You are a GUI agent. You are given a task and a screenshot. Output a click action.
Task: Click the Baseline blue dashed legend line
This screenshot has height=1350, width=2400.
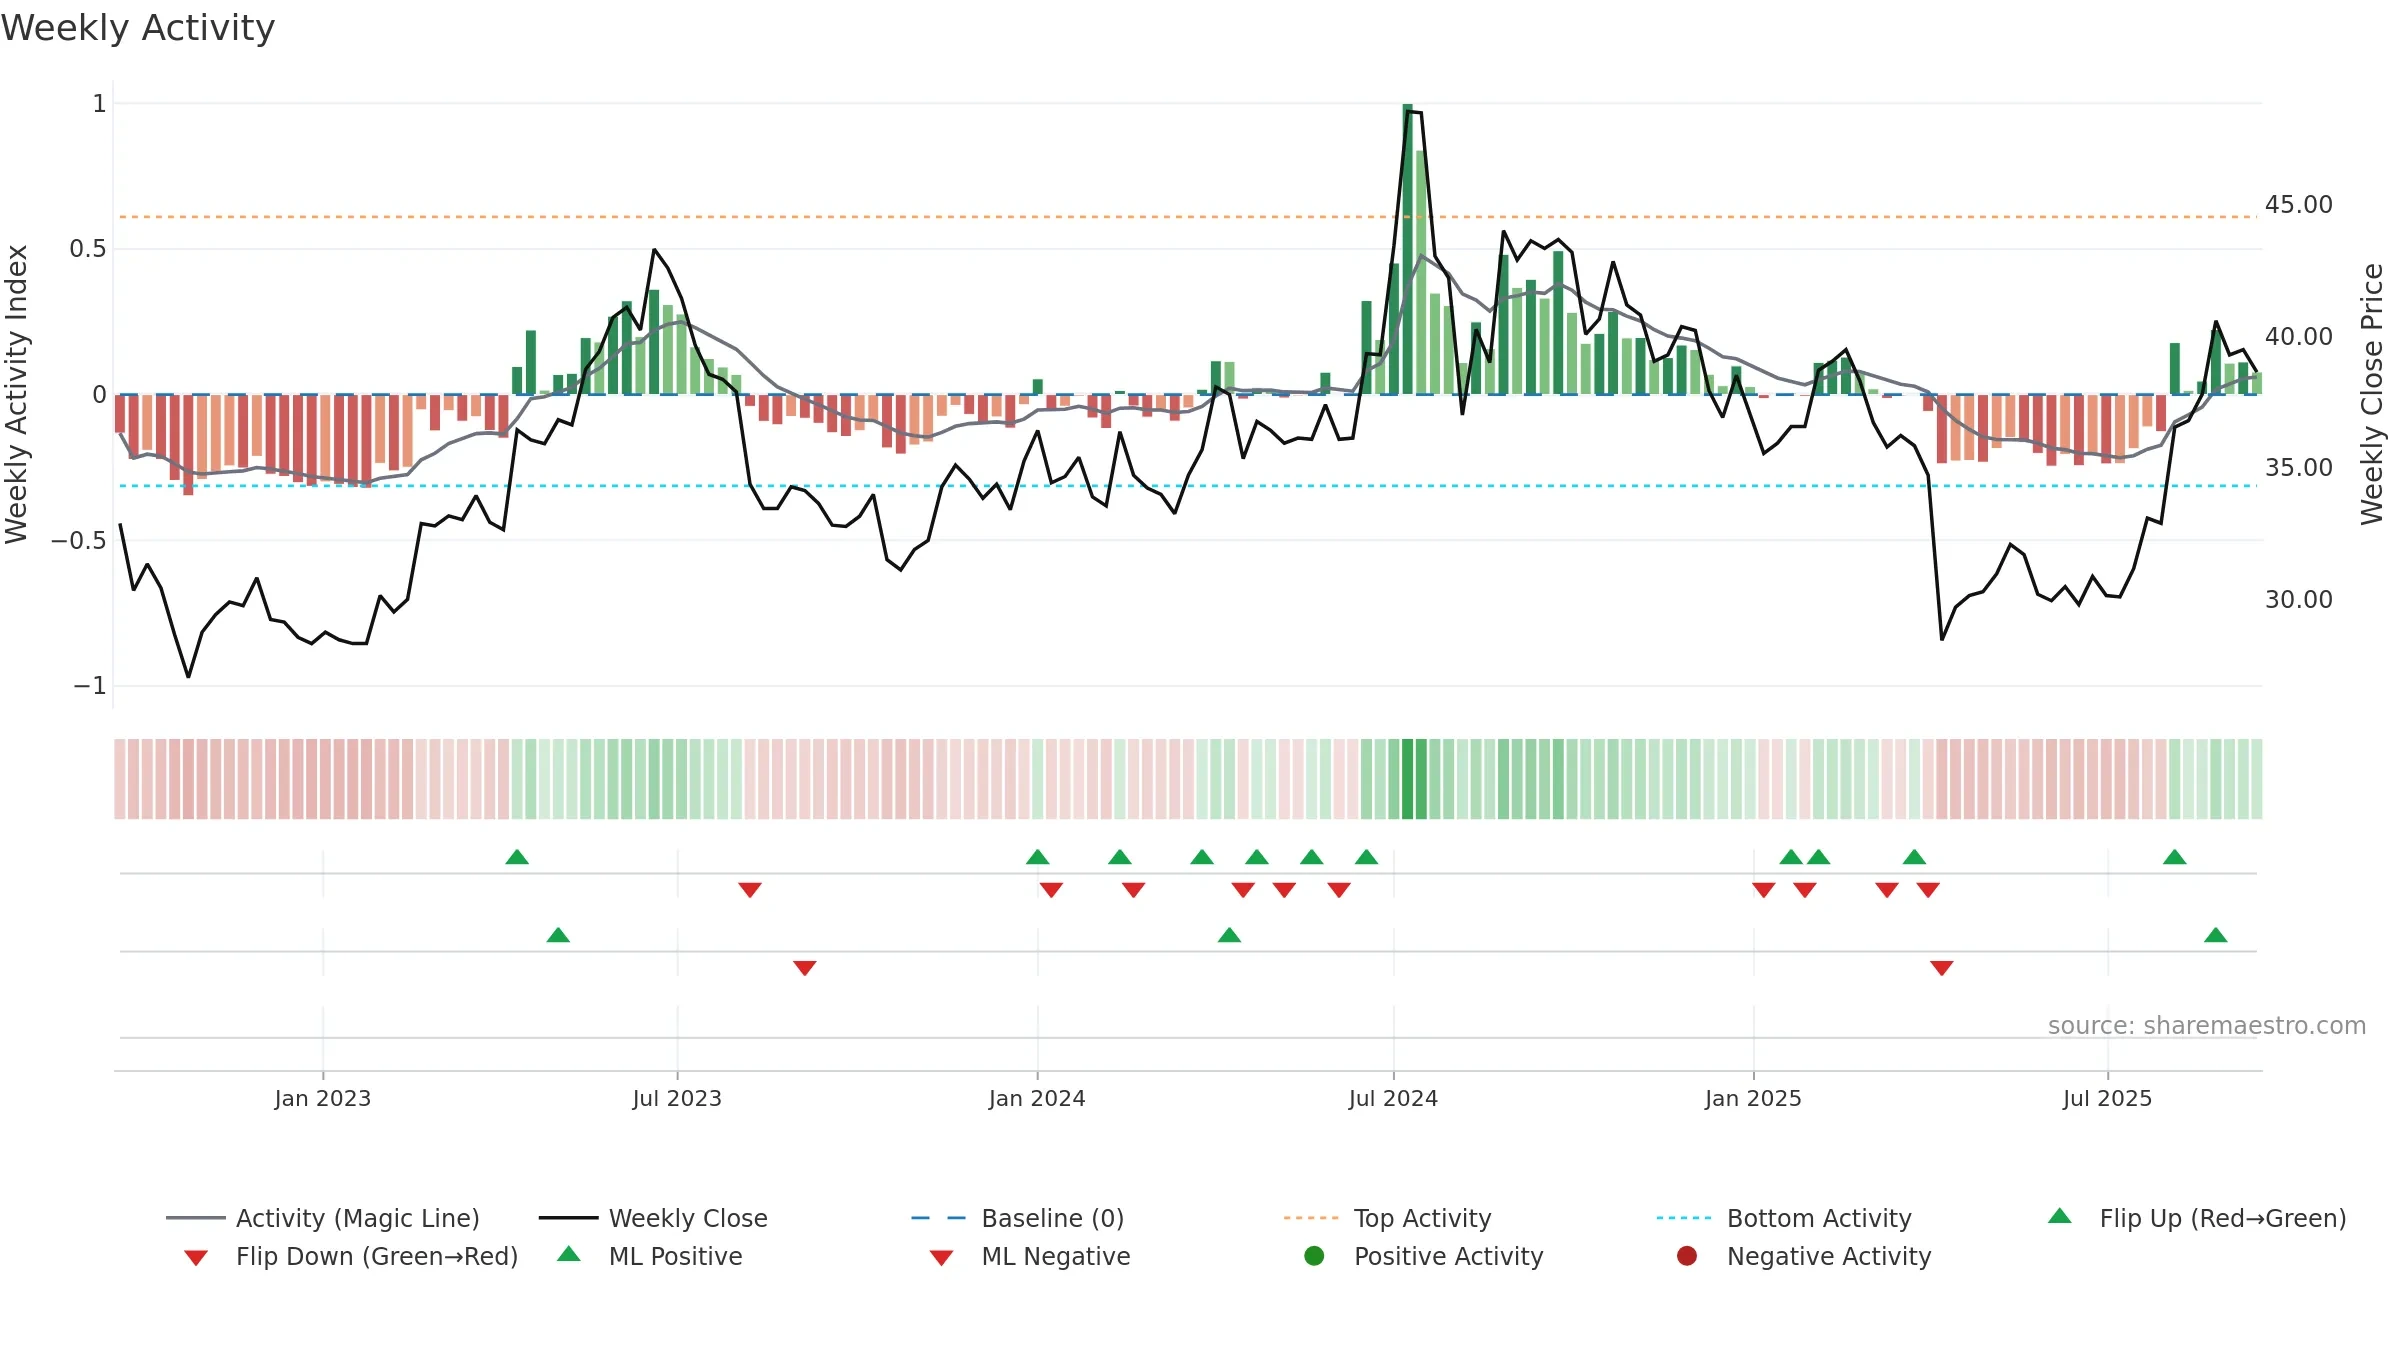click(x=939, y=1218)
